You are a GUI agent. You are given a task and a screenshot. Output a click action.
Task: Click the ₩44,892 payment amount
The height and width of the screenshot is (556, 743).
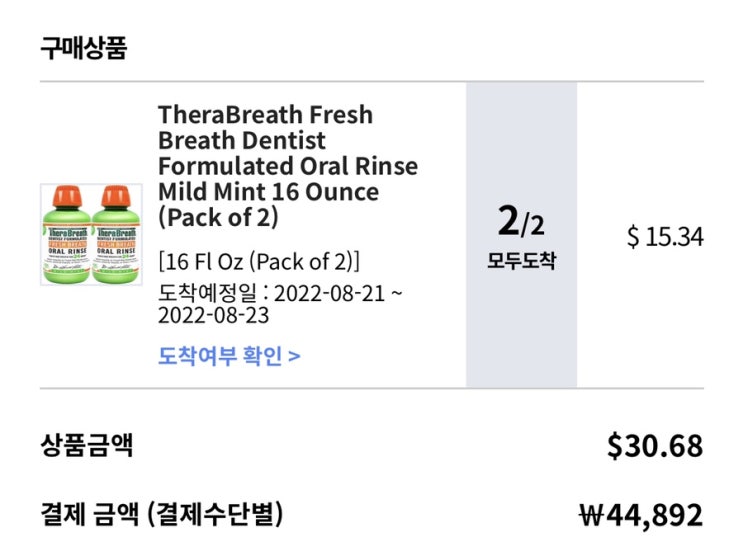(641, 515)
